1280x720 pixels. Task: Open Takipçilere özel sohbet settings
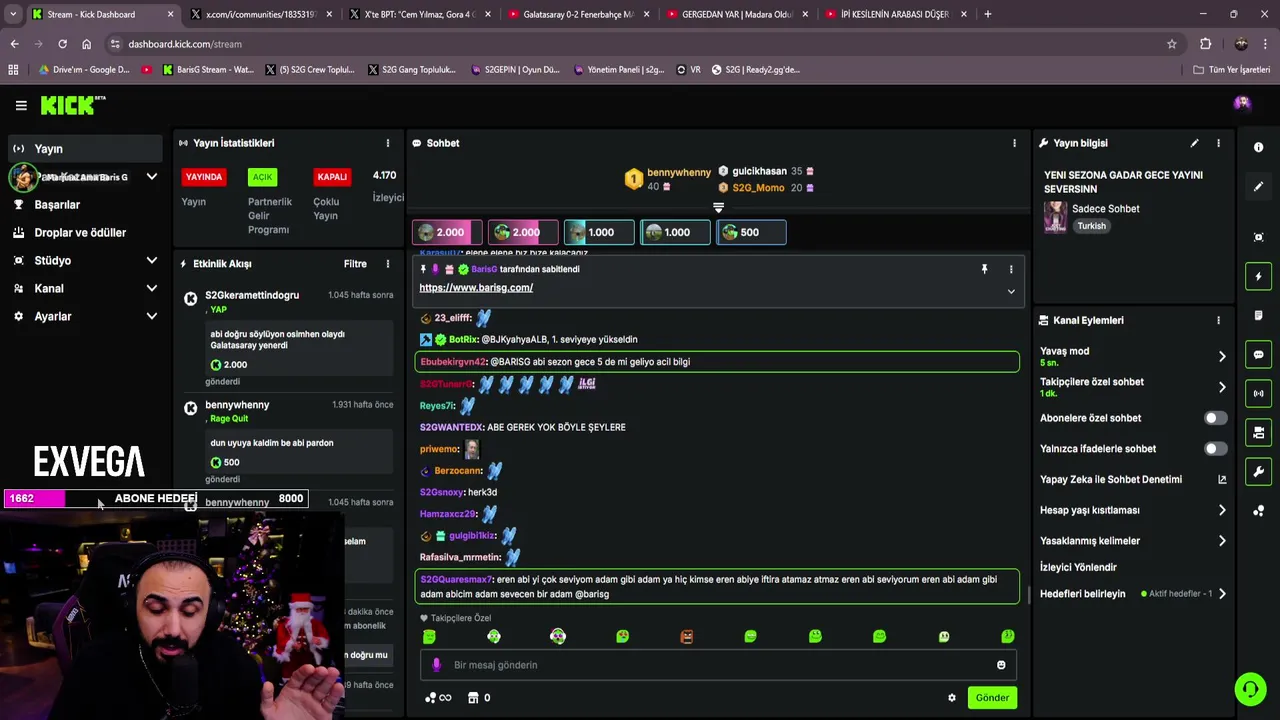click(x=1132, y=387)
